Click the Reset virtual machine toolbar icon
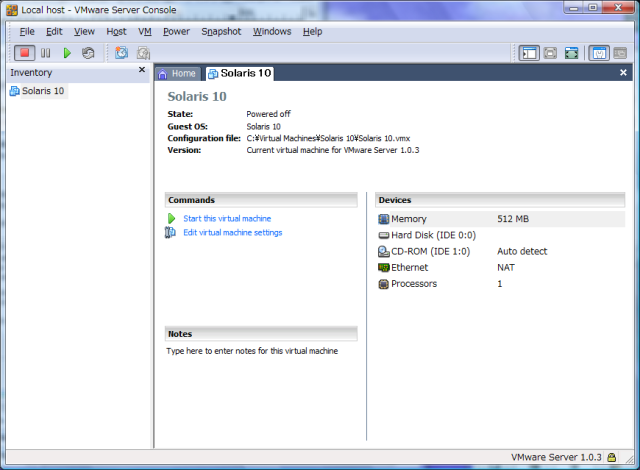Screen dimensions: 640x470 [x=88, y=52]
